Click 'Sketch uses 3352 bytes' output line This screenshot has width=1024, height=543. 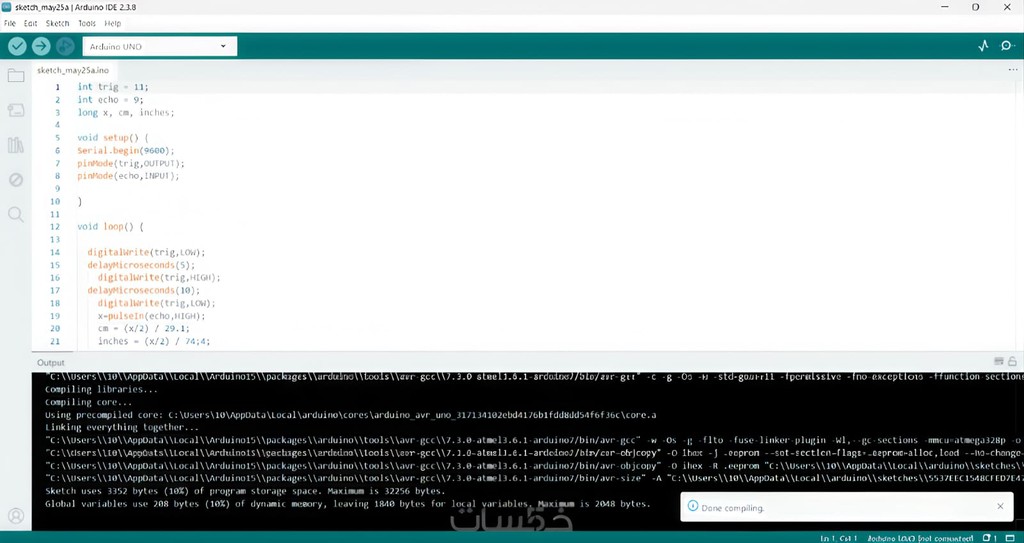(x=245, y=491)
